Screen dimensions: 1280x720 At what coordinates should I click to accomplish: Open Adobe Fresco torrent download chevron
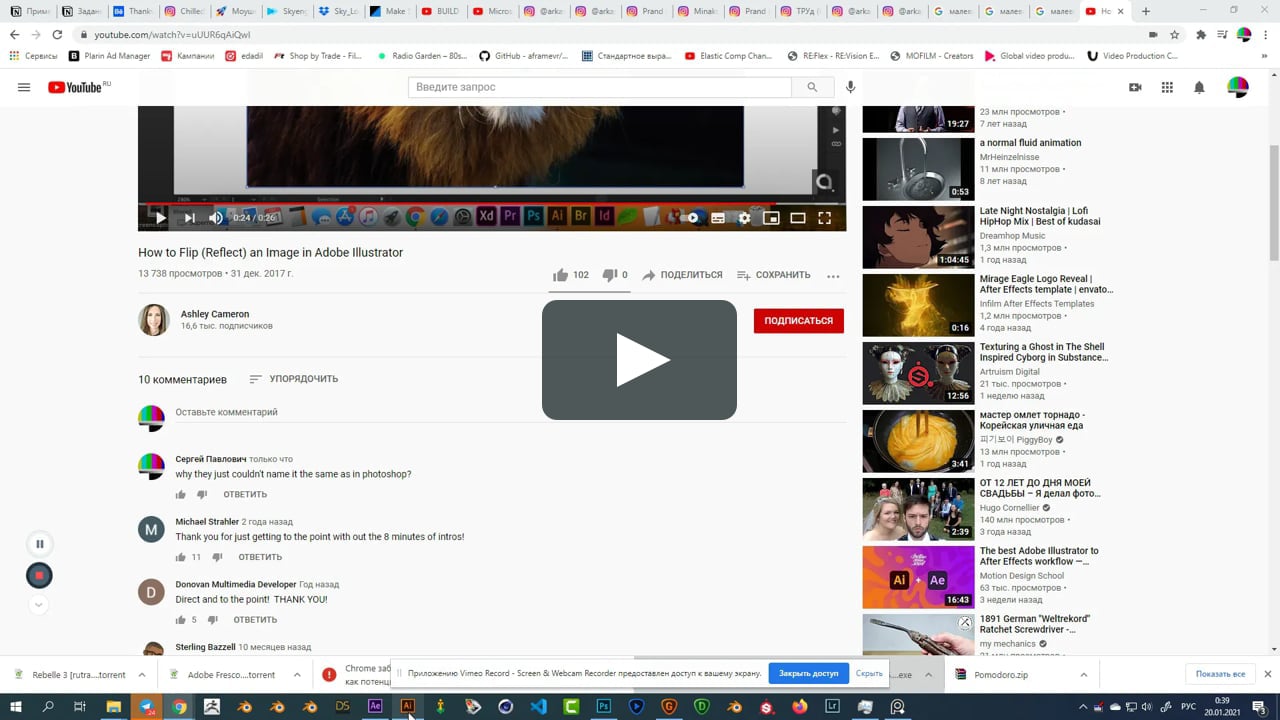click(x=297, y=675)
